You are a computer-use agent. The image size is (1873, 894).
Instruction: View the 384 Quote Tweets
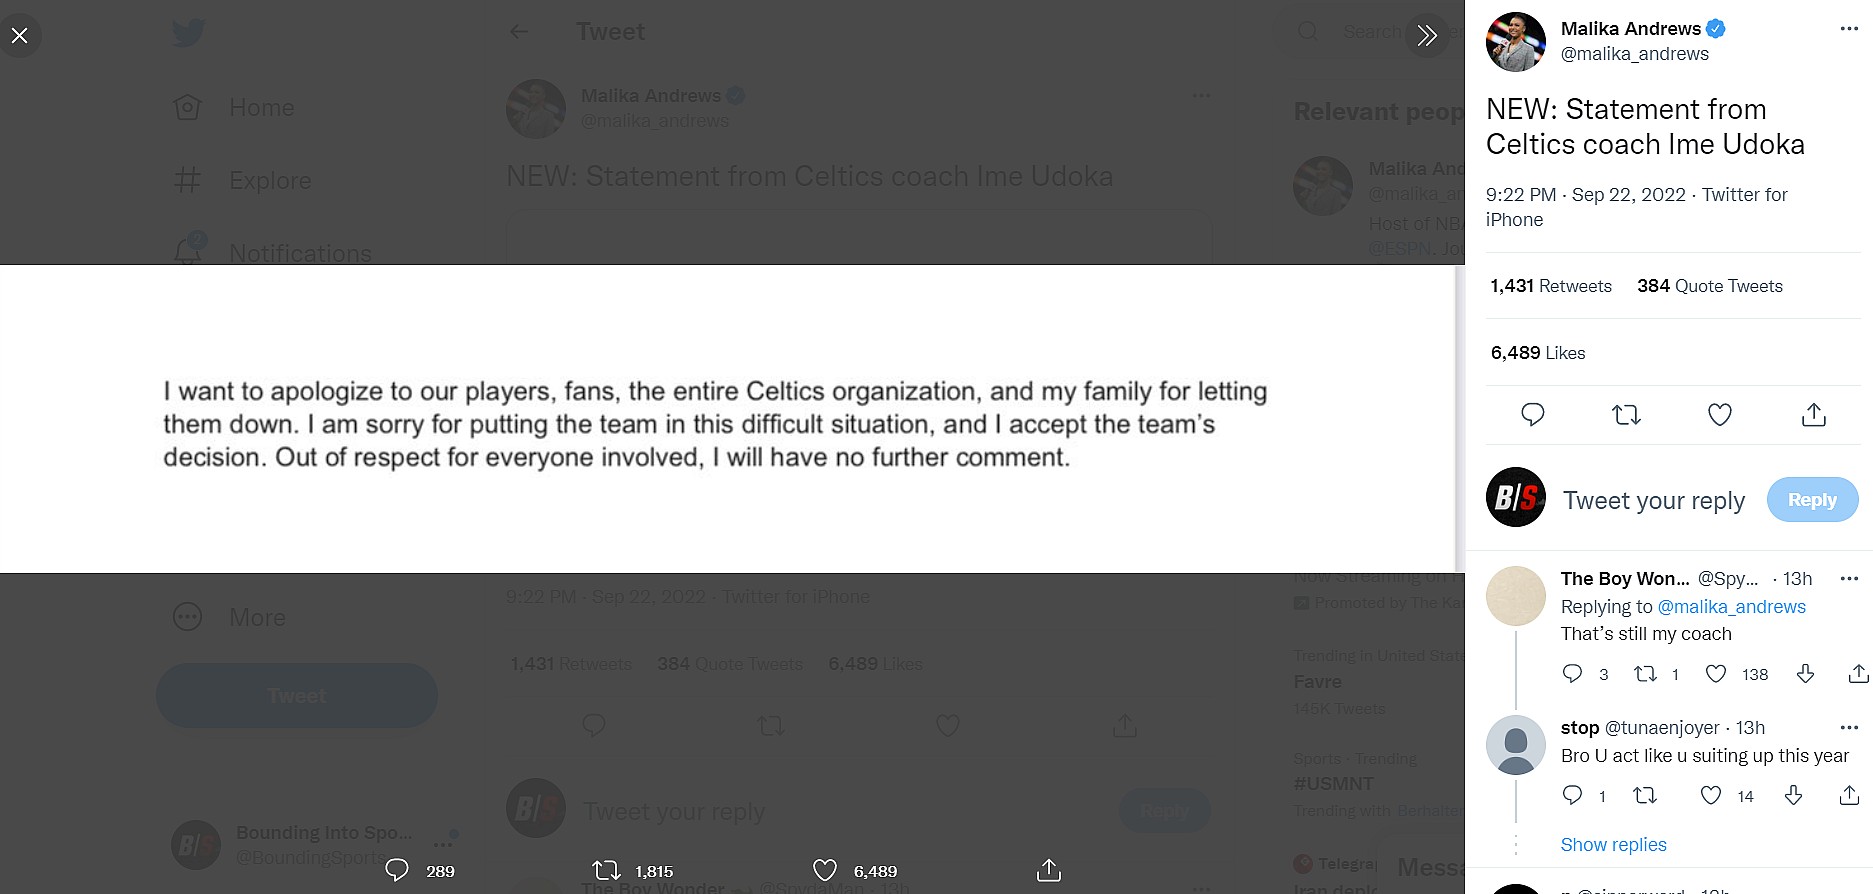1709,286
